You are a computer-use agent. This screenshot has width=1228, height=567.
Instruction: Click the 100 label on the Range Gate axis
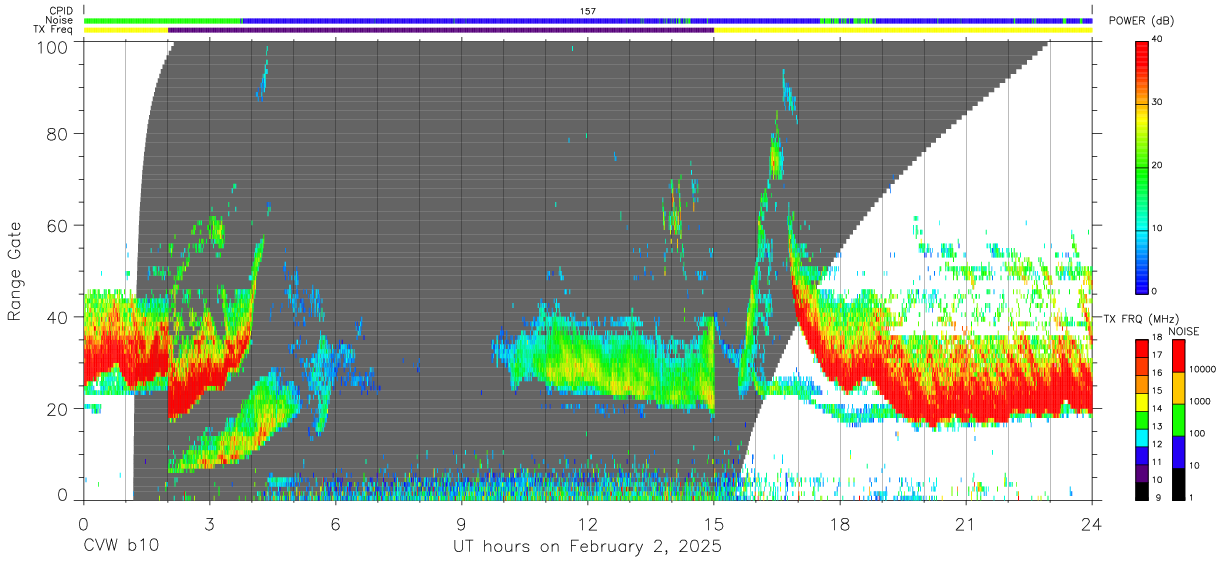pos(53,47)
